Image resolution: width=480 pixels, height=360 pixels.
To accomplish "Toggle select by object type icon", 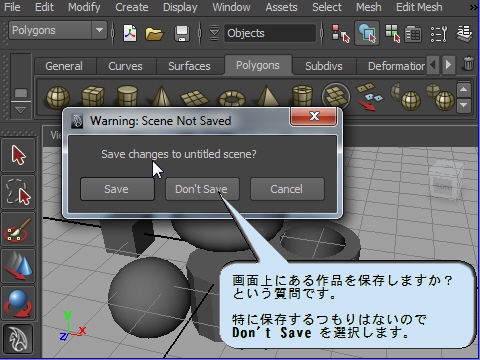I will tap(367, 33).
